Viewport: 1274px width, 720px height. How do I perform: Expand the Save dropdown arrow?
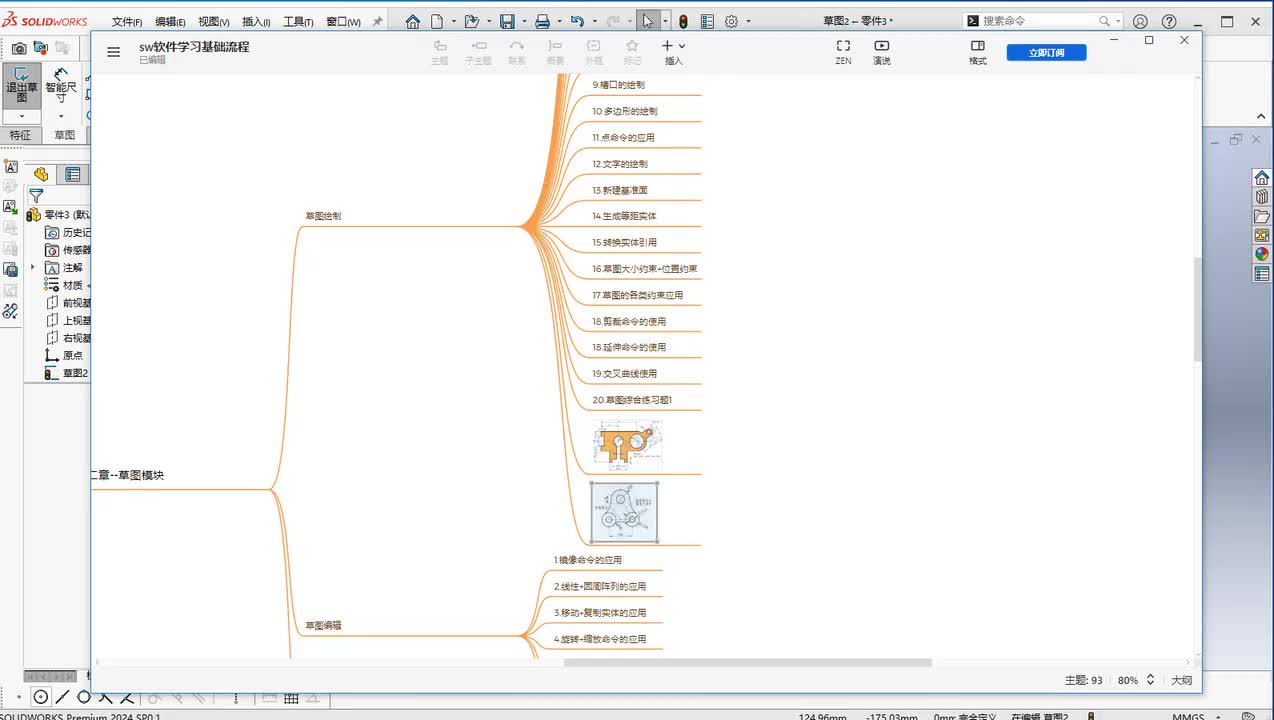[524, 21]
